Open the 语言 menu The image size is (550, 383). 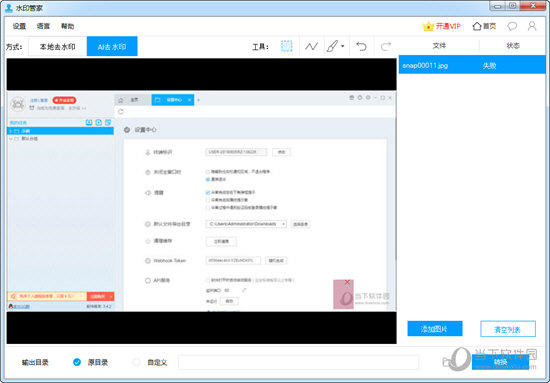43,26
